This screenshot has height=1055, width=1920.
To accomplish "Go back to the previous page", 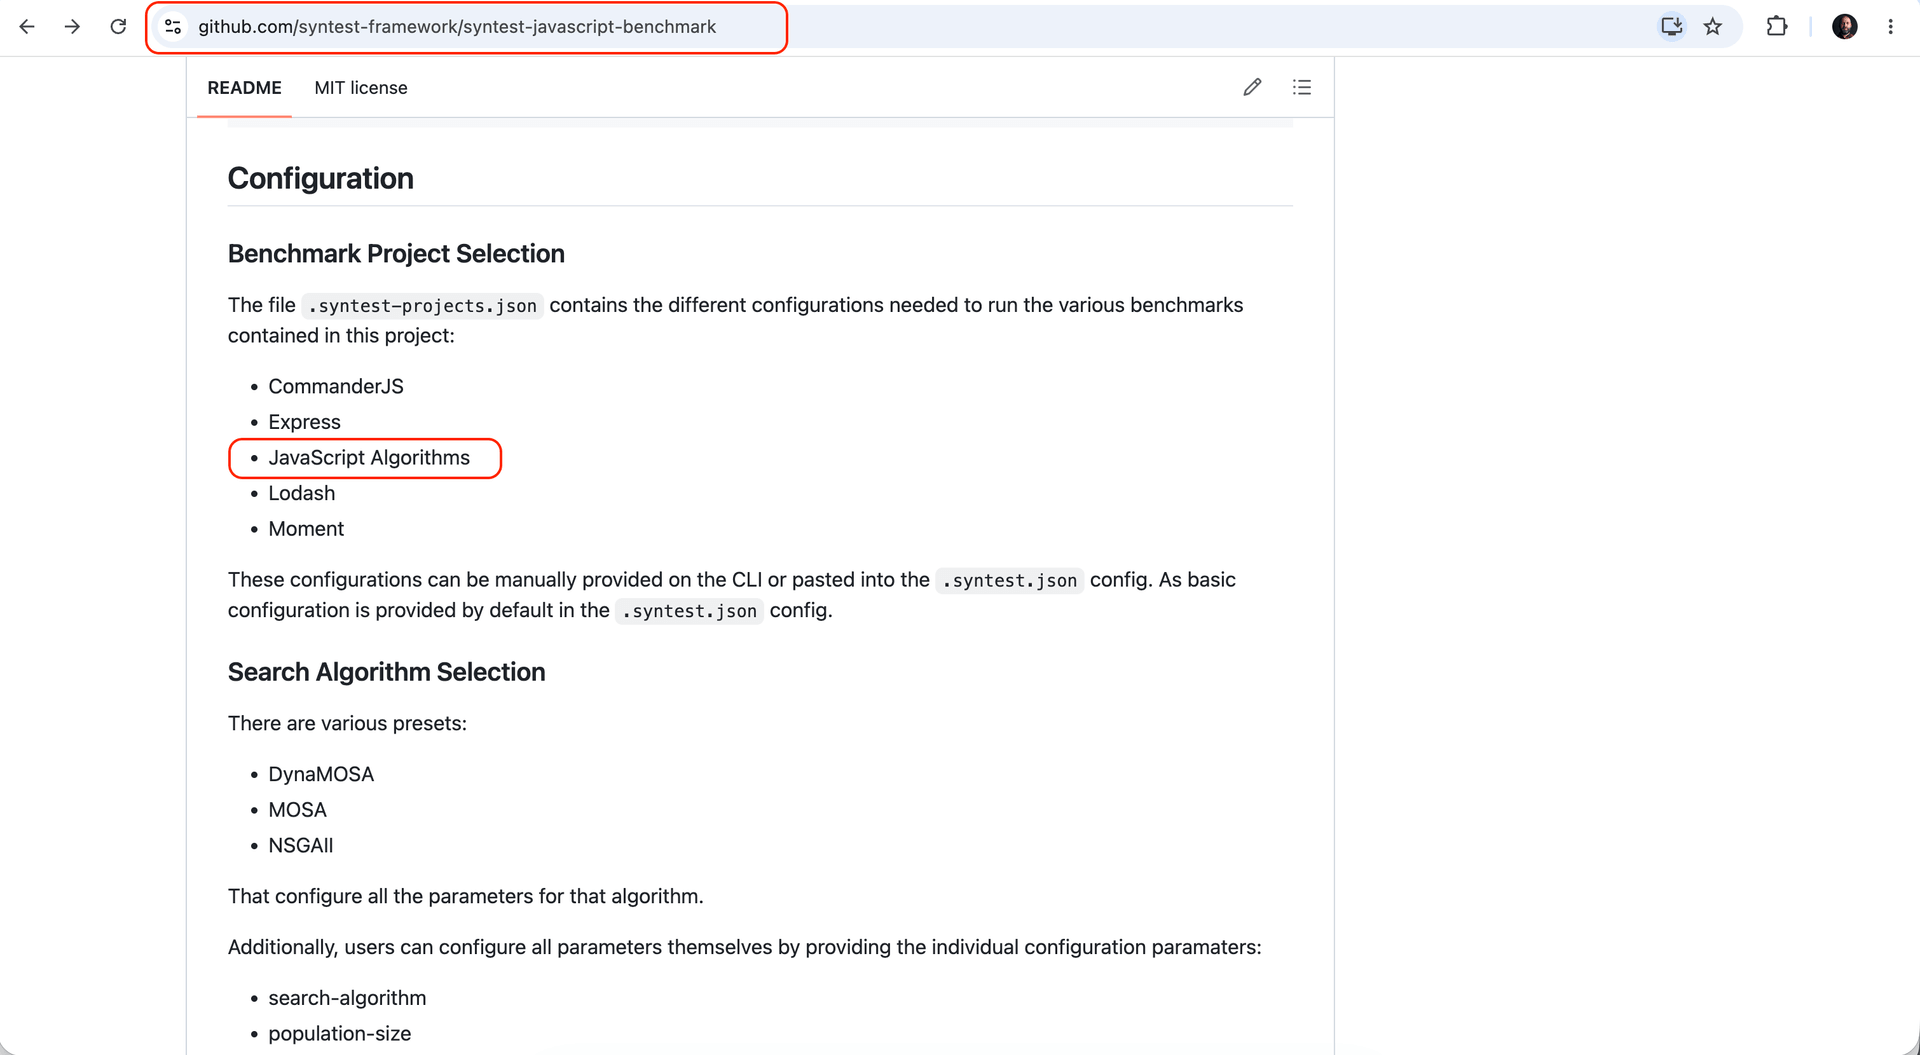I will click(x=27, y=27).
